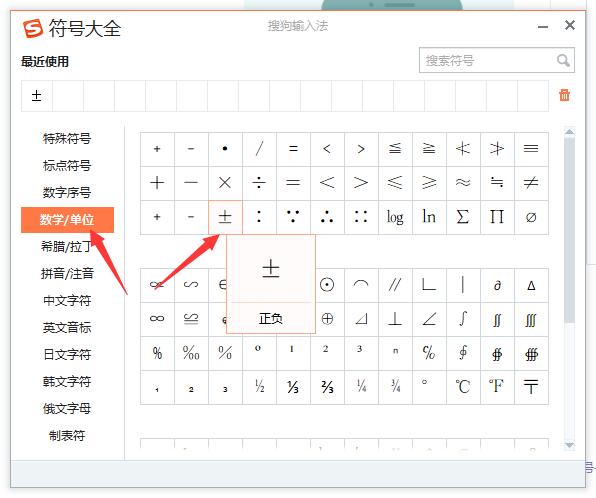Insert the infinity symbol ∞
596x498 pixels.
(x=157, y=319)
